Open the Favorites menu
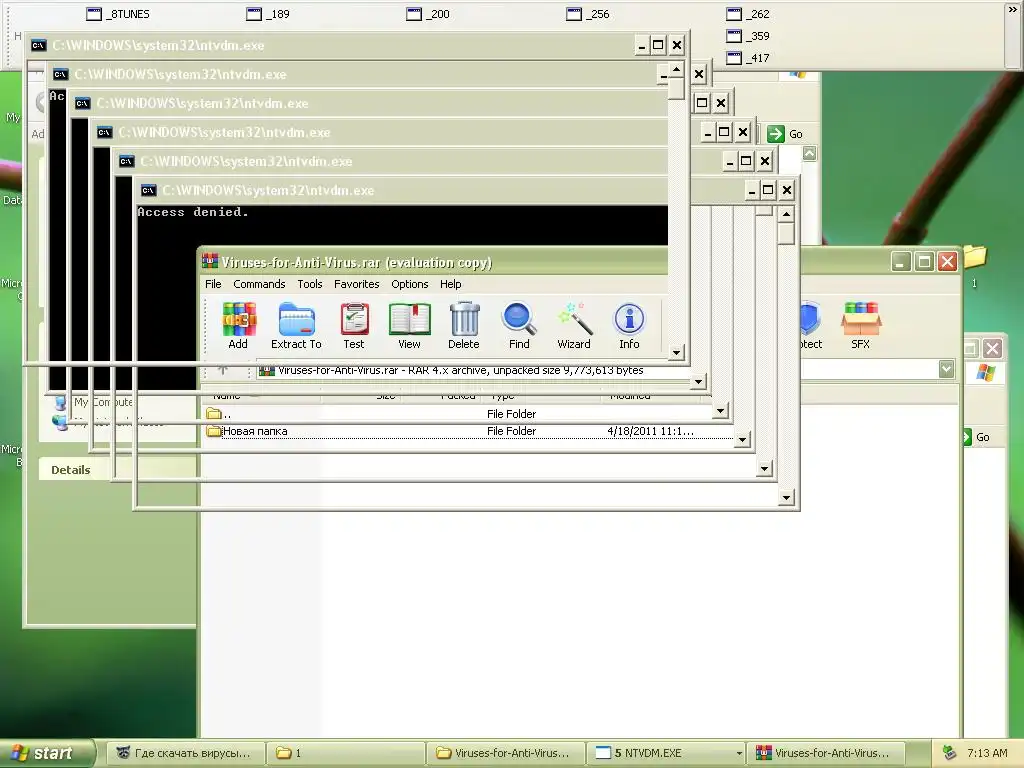Screen dimensions: 1024x768 (357, 284)
